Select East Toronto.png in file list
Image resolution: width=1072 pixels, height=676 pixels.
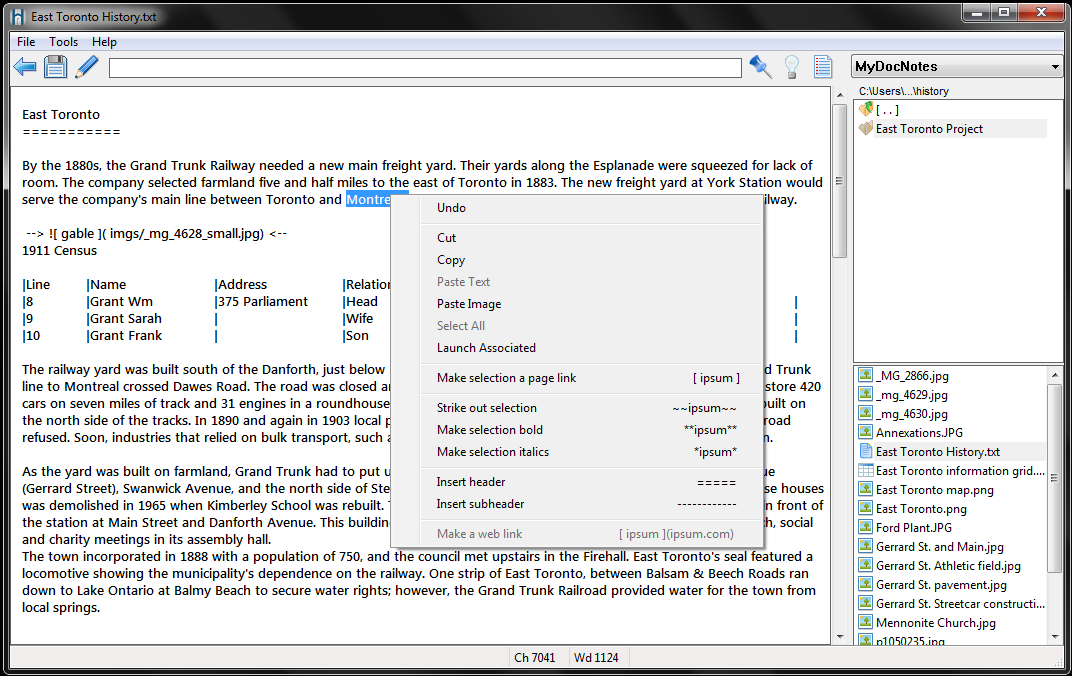point(921,509)
